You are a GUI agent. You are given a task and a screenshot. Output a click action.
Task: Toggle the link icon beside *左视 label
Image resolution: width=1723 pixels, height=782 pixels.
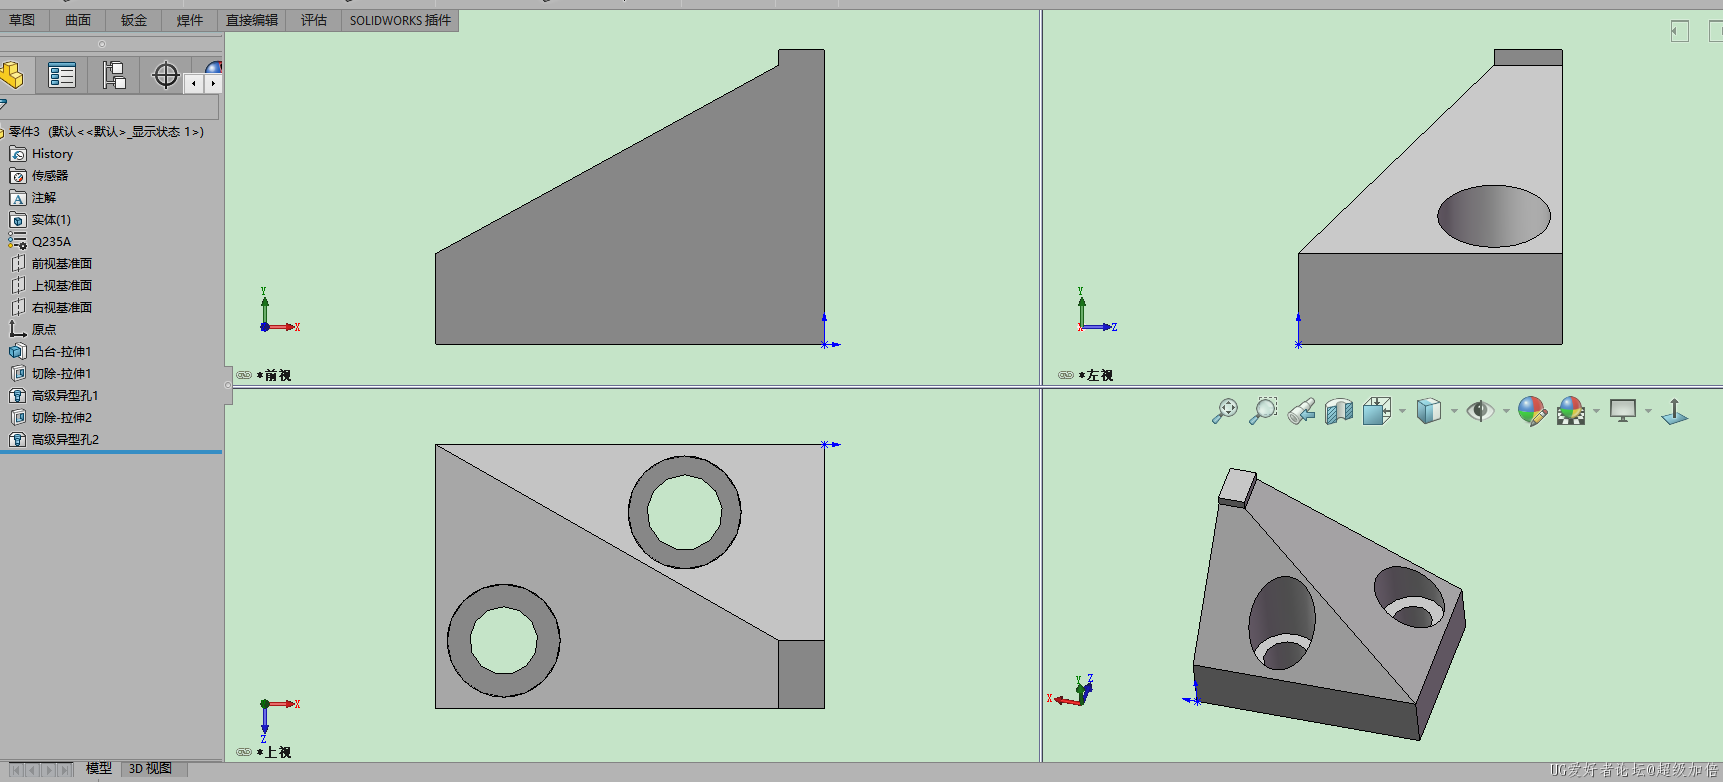(x=1066, y=376)
